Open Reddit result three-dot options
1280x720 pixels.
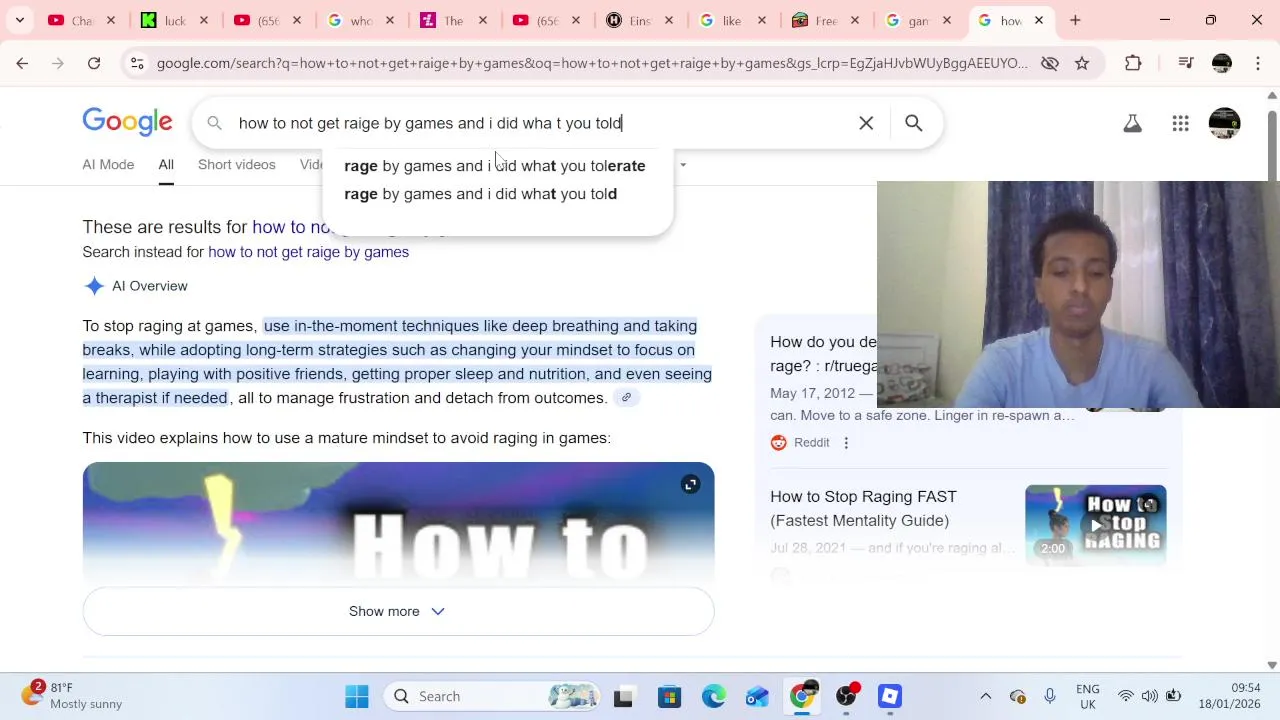coord(846,443)
